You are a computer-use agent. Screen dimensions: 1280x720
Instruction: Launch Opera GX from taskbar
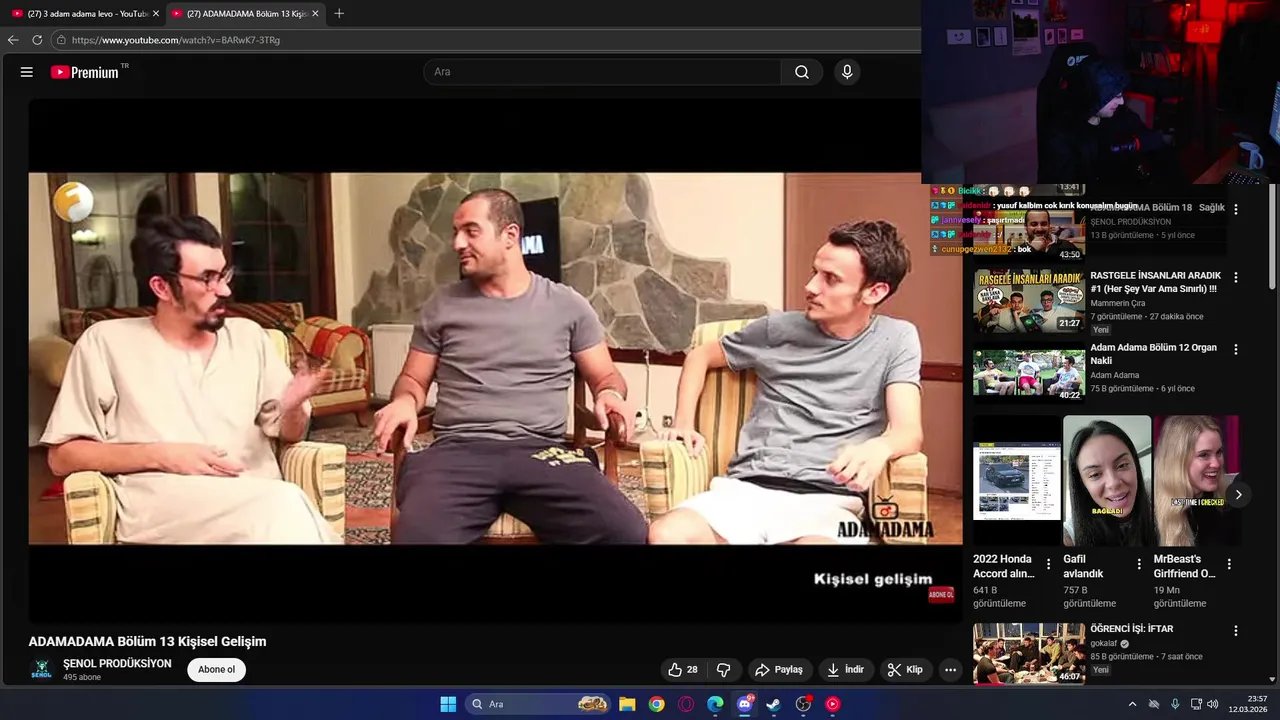(686, 704)
